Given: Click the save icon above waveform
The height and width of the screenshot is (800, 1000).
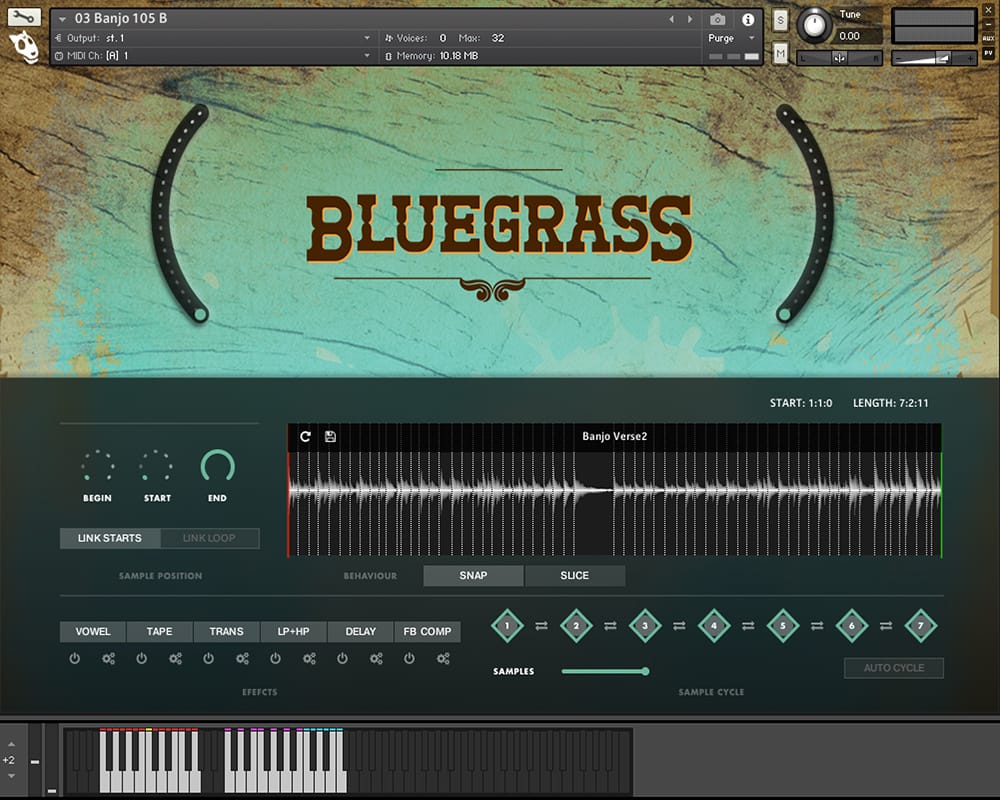Looking at the screenshot, I should (330, 437).
